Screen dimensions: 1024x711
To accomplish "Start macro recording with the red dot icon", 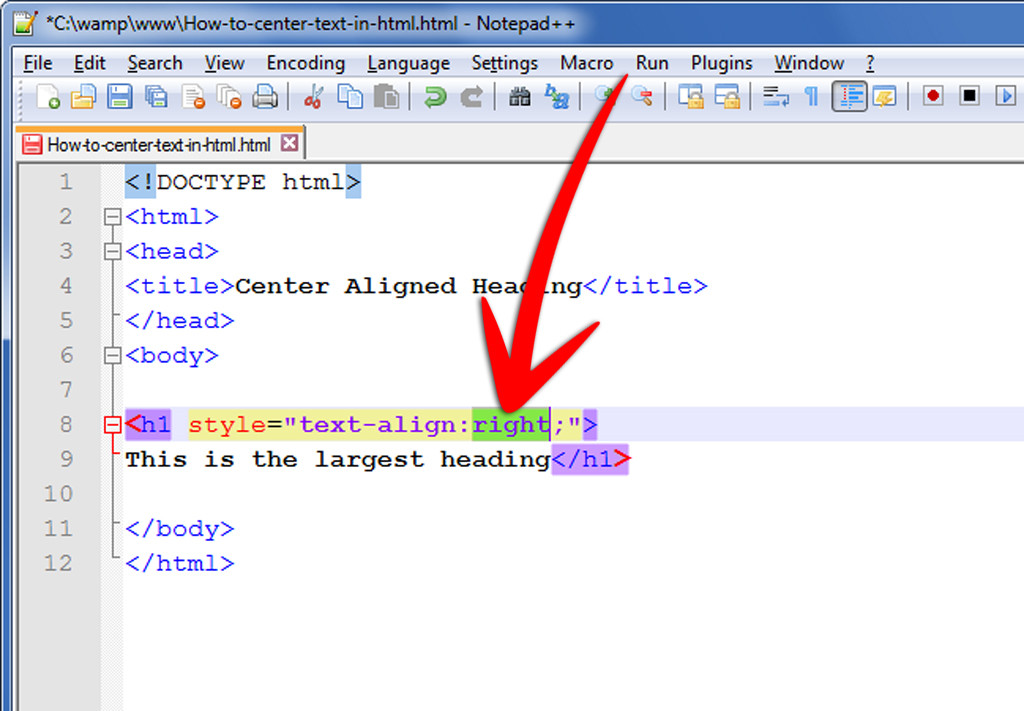I will pos(933,96).
